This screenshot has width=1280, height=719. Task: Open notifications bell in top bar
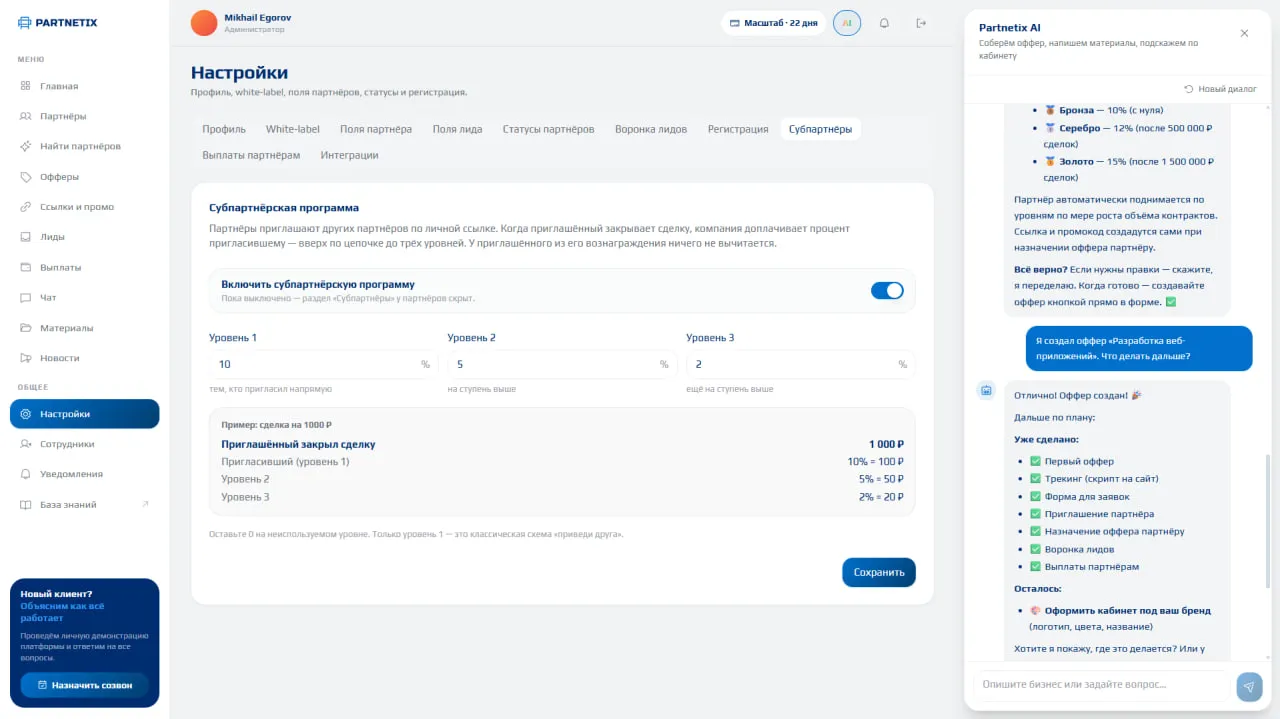click(884, 23)
